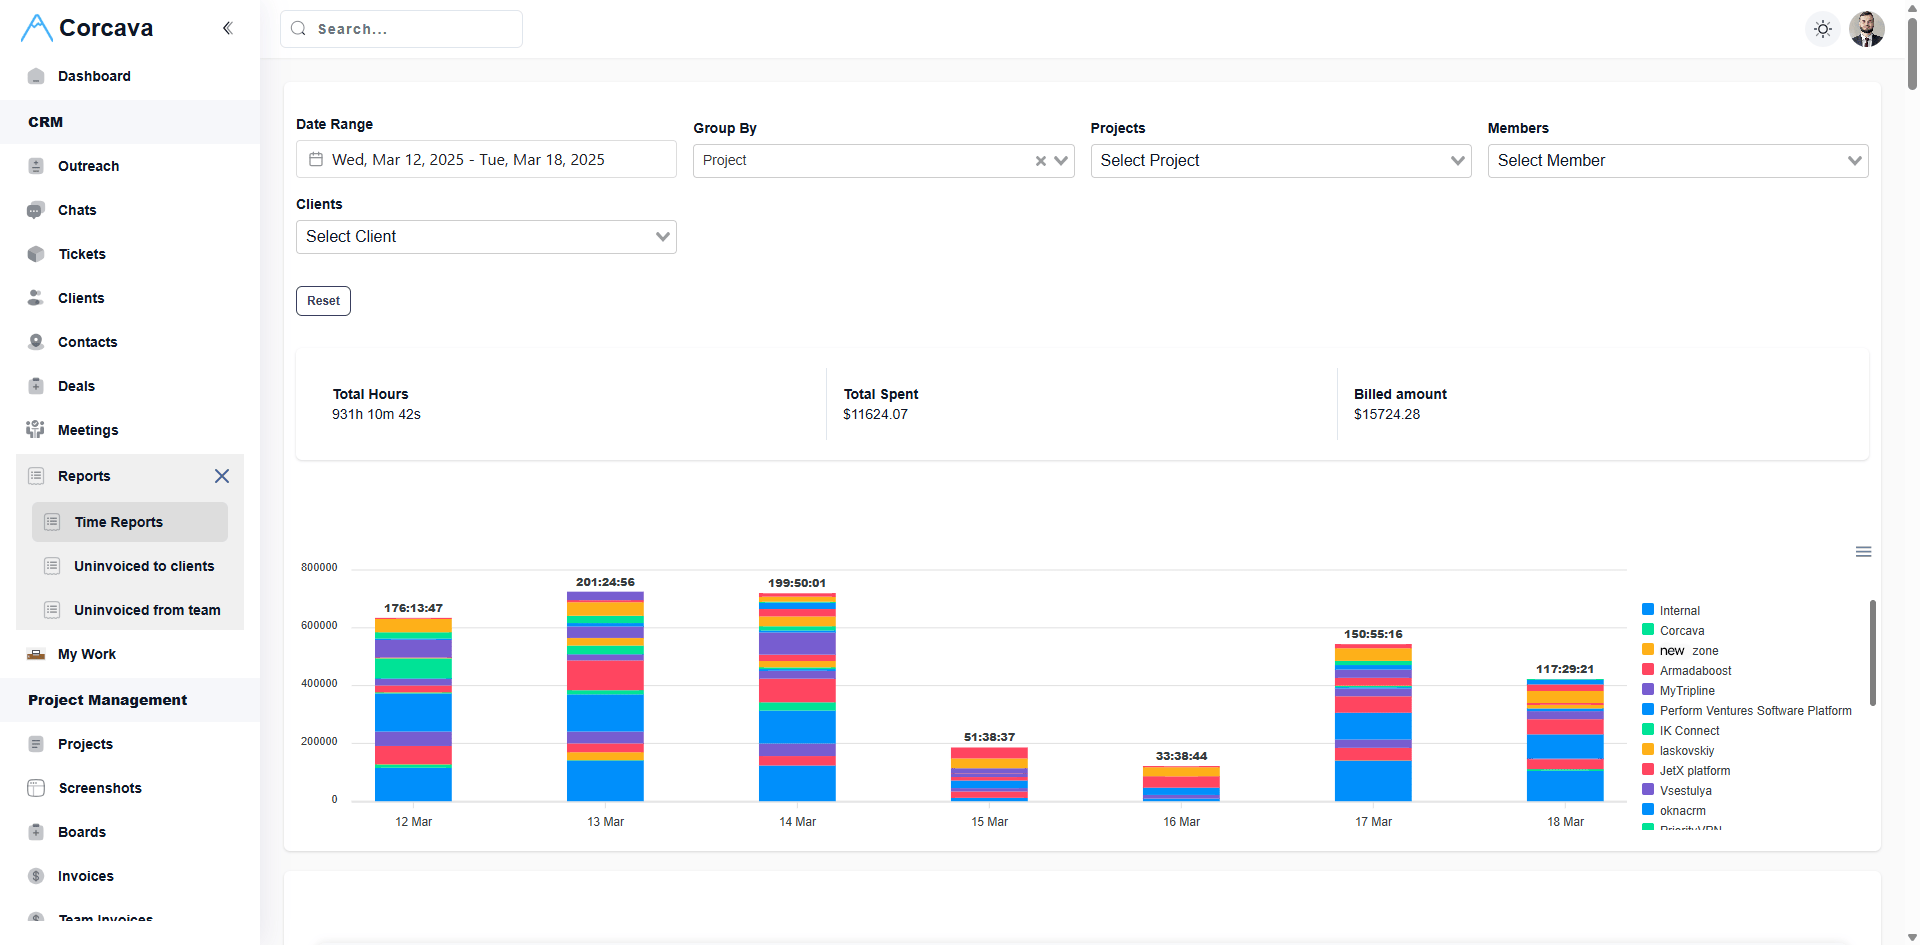This screenshot has height=945, width=1920.
Task: Click the Deals sidebar icon
Action: (36, 386)
